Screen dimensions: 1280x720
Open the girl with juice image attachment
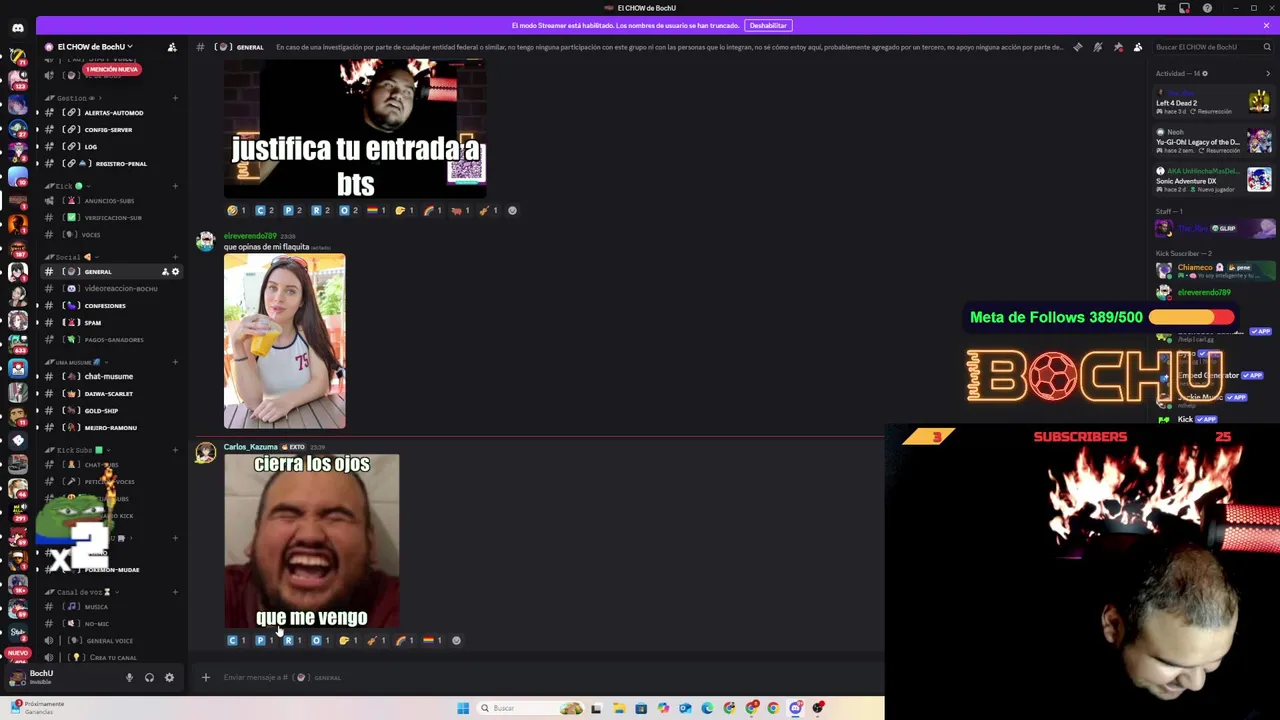(x=285, y=341)
